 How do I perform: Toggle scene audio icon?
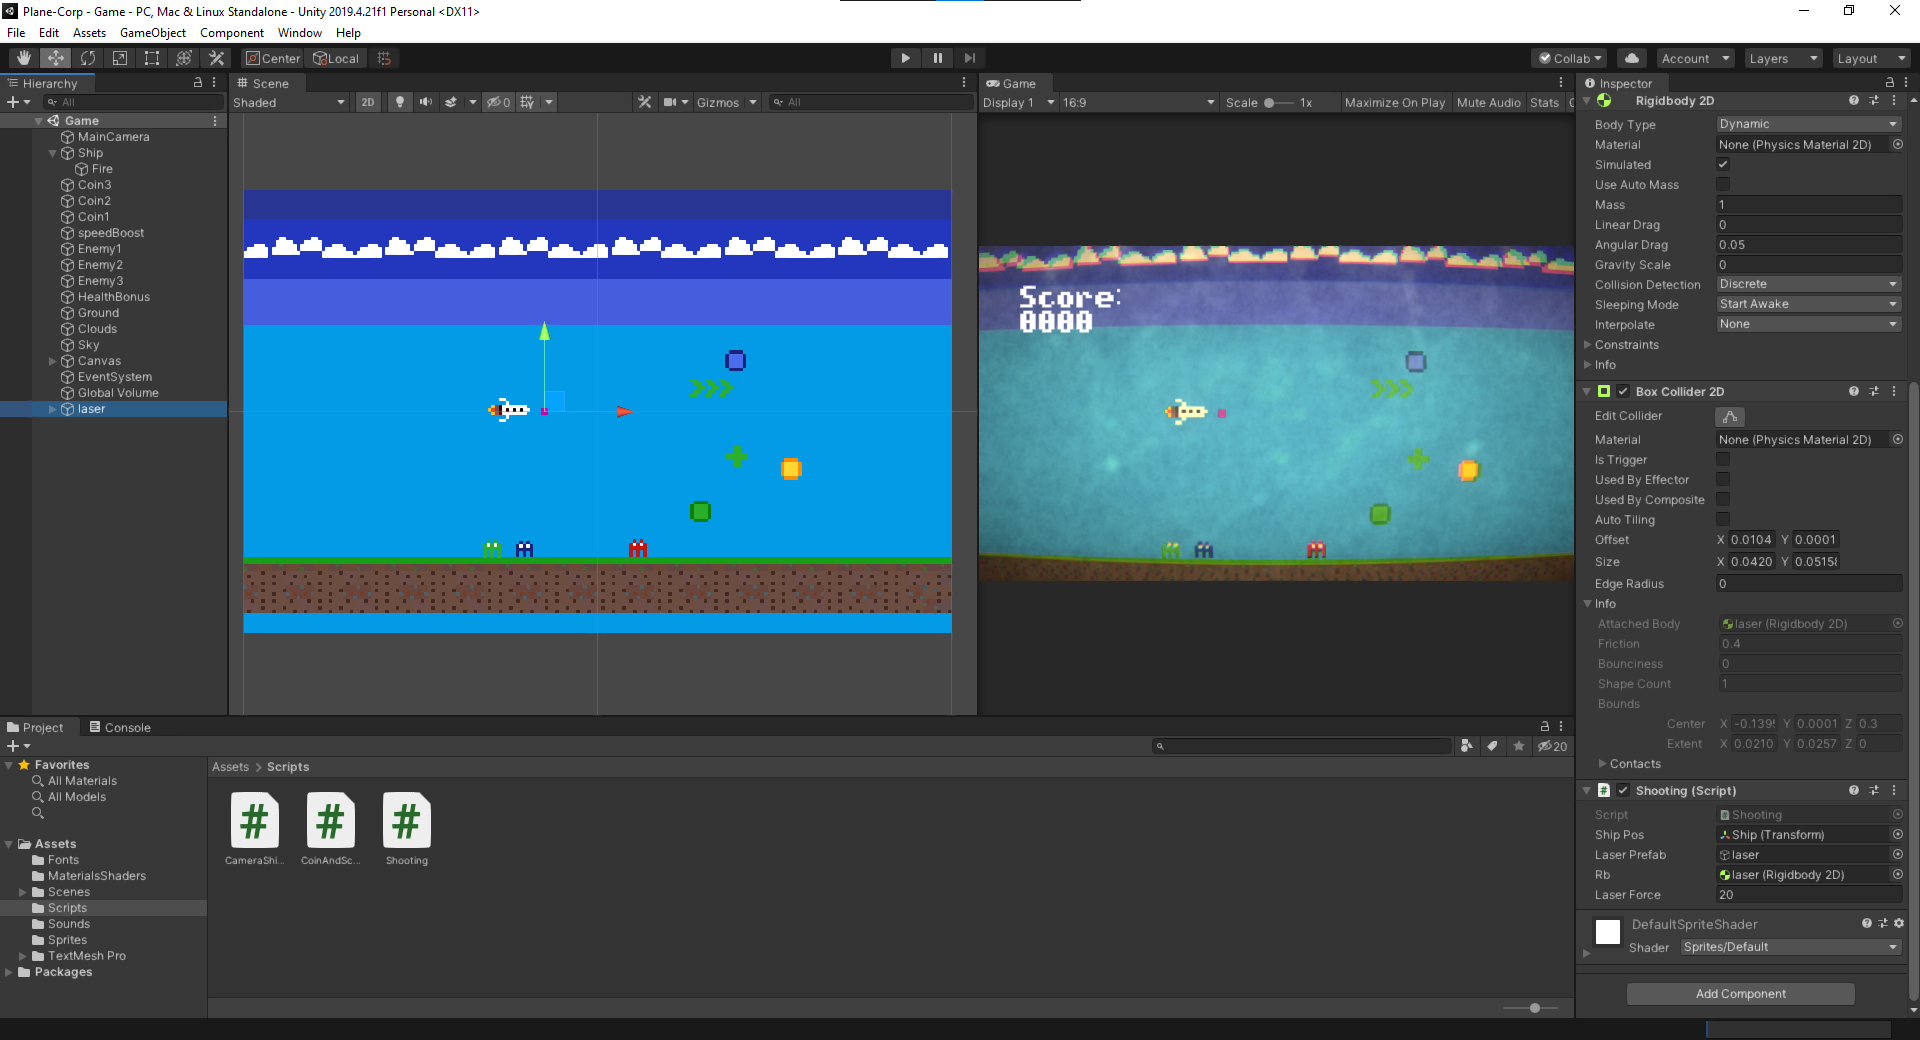point(426,102)
